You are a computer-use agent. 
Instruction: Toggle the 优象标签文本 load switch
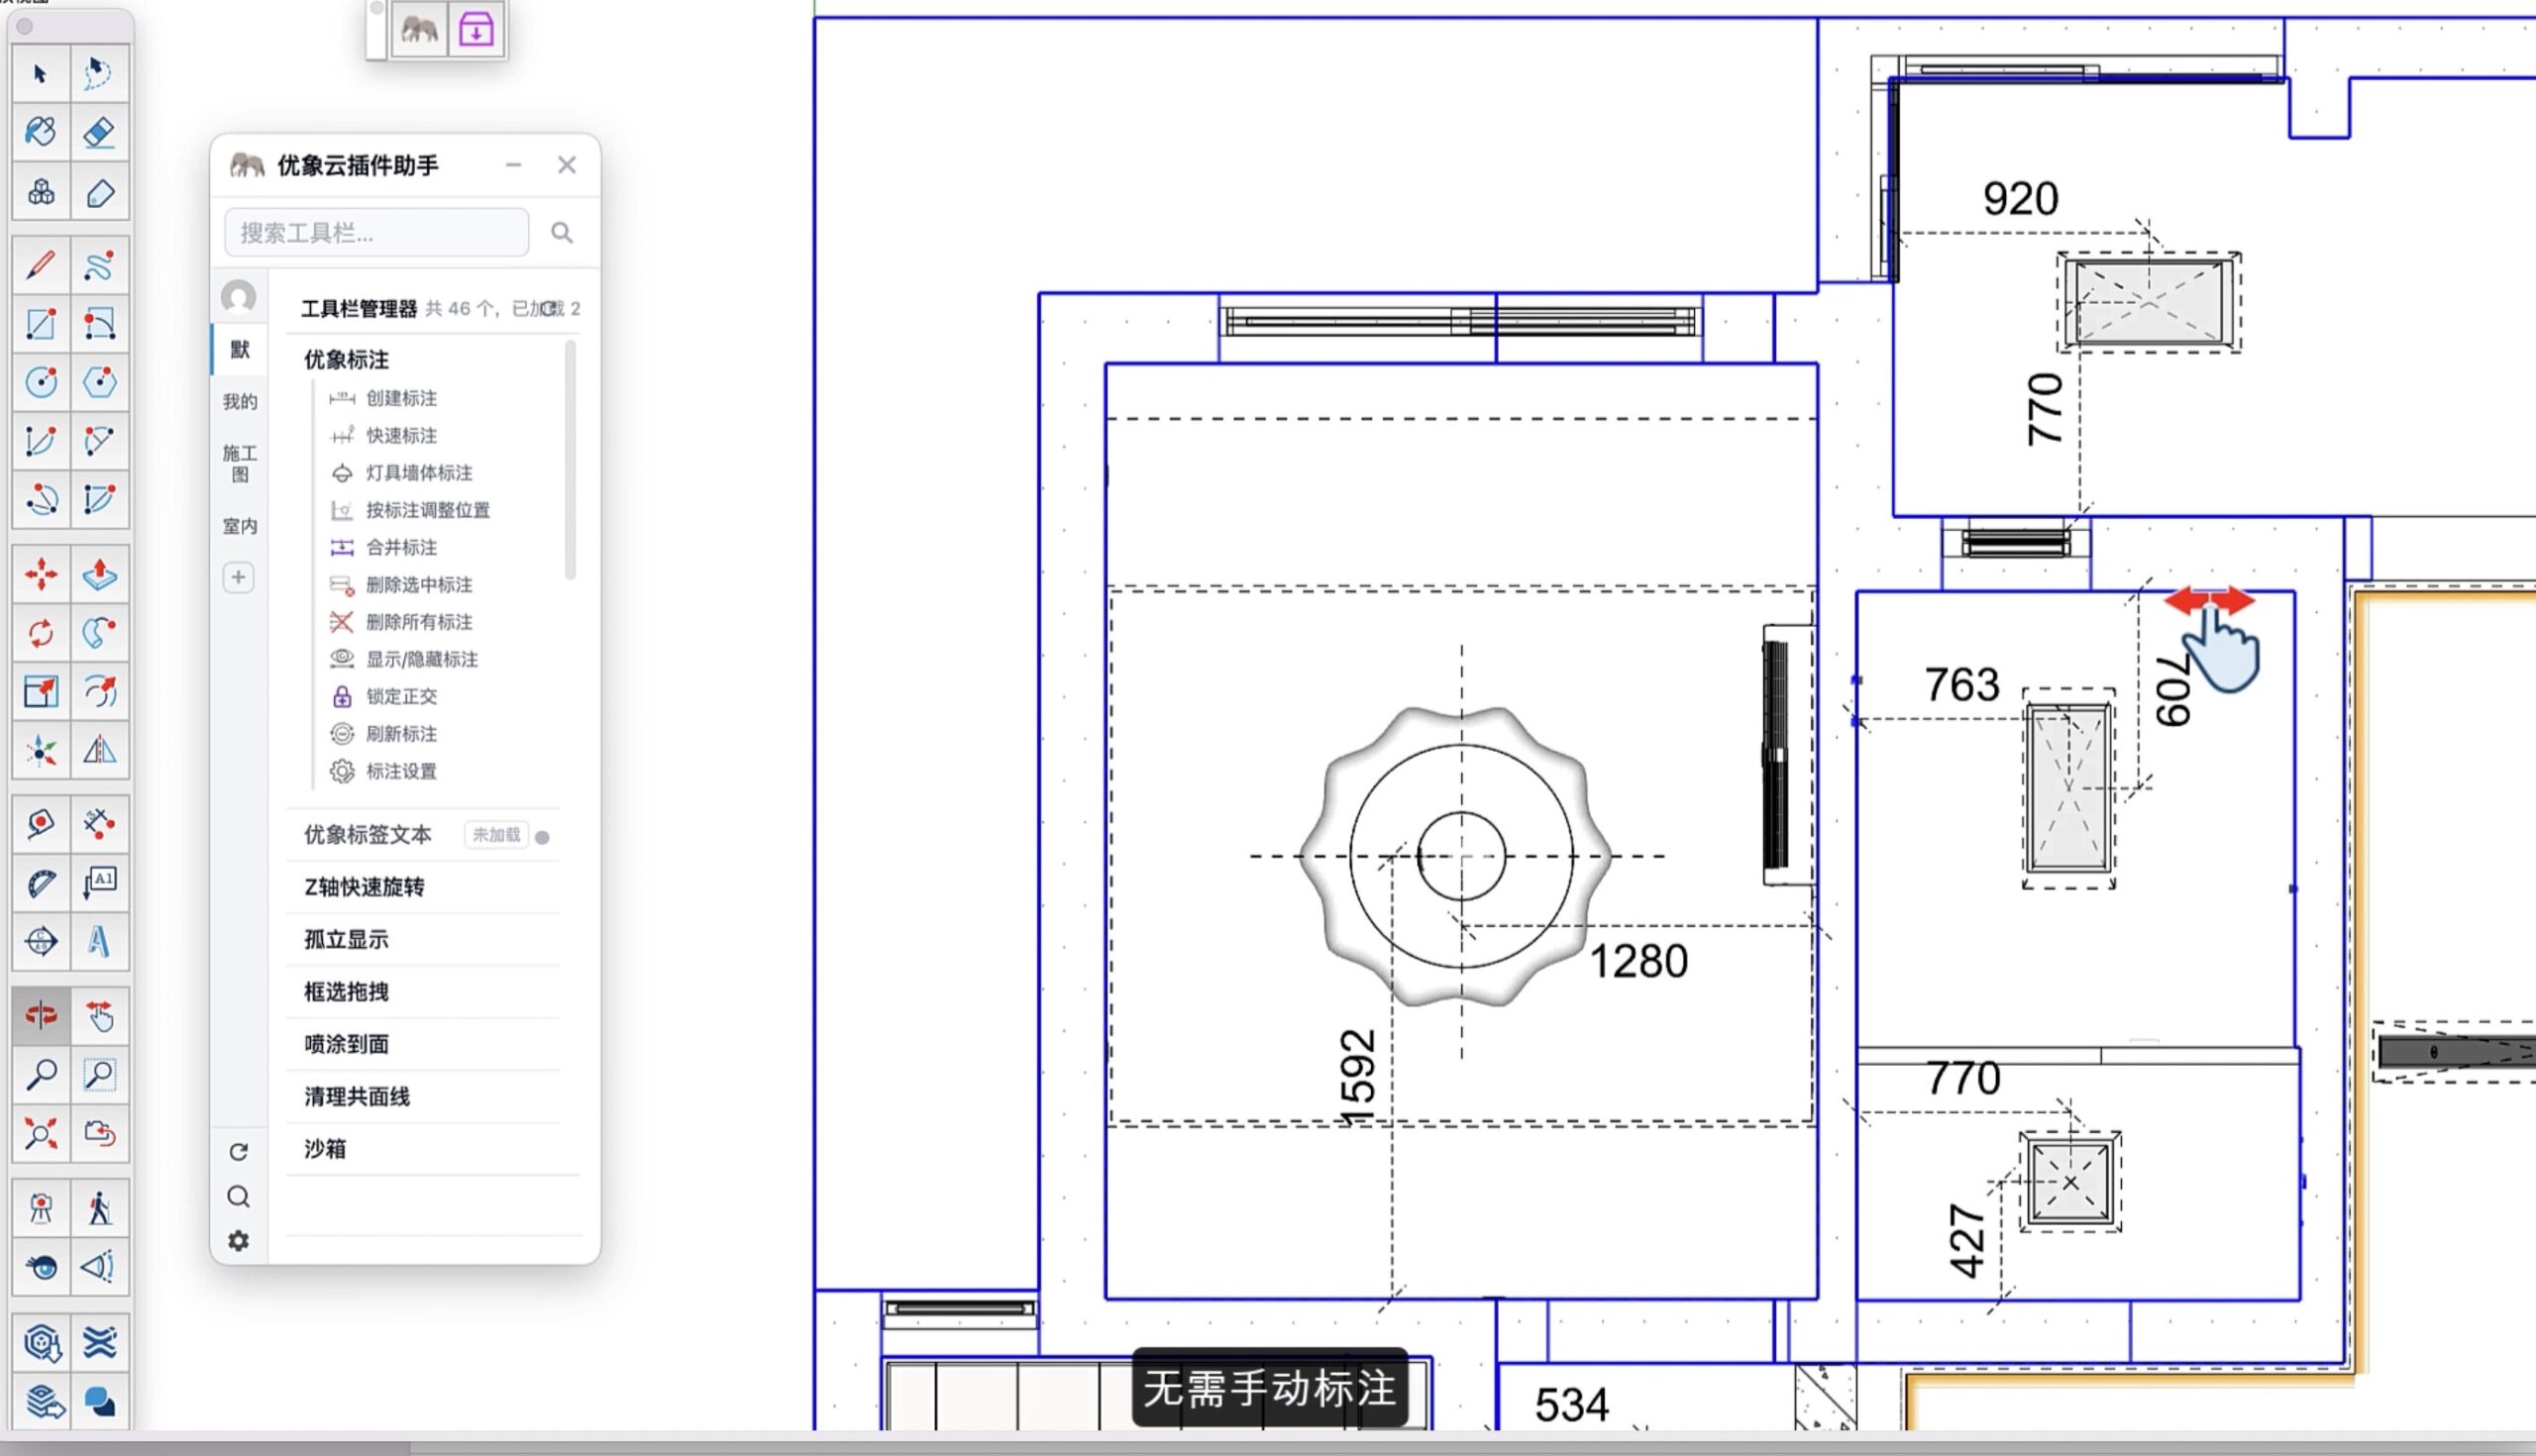(542, 837)
